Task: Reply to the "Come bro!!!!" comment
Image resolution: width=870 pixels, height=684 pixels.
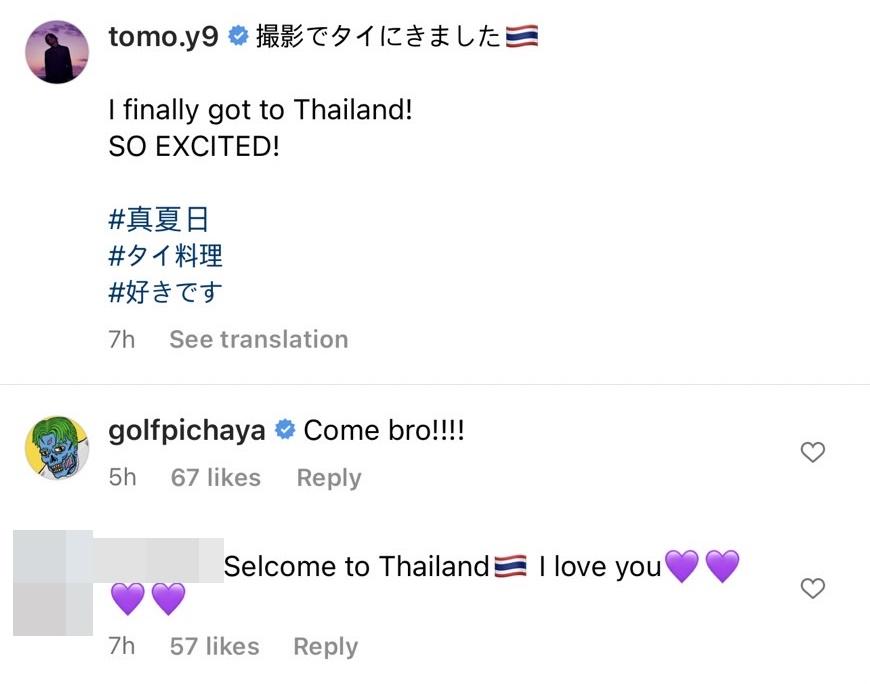Action: [x=328, y=478]
